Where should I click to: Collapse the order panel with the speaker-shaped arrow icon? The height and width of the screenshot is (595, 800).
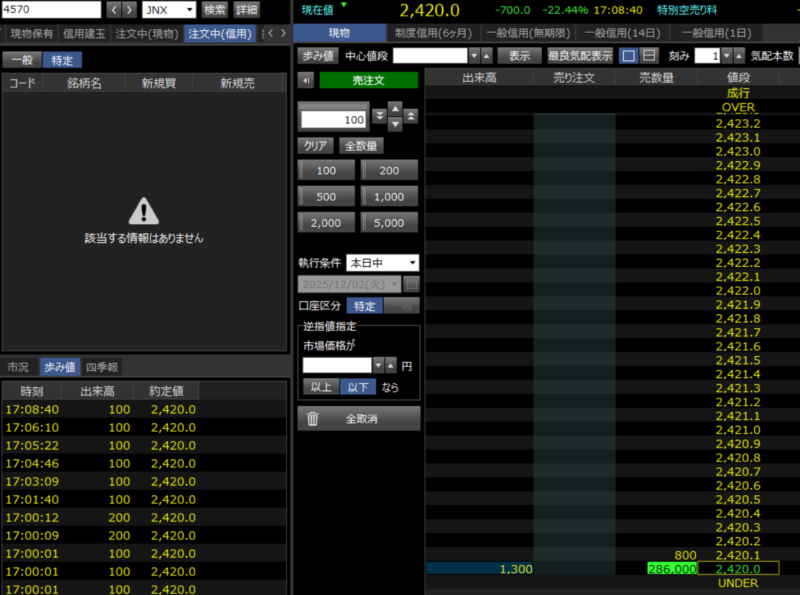pos(306,79)
